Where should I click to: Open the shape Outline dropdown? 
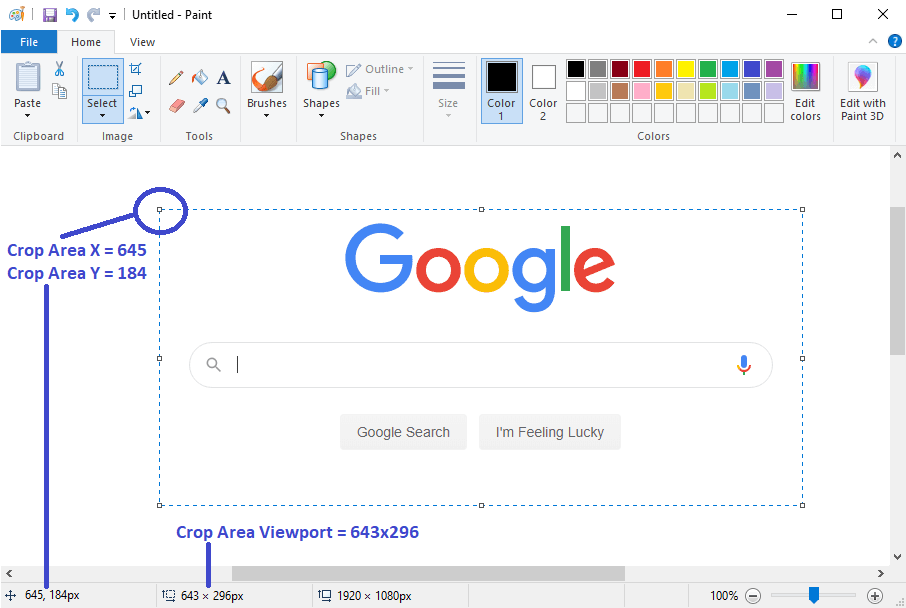click(380, 69)
